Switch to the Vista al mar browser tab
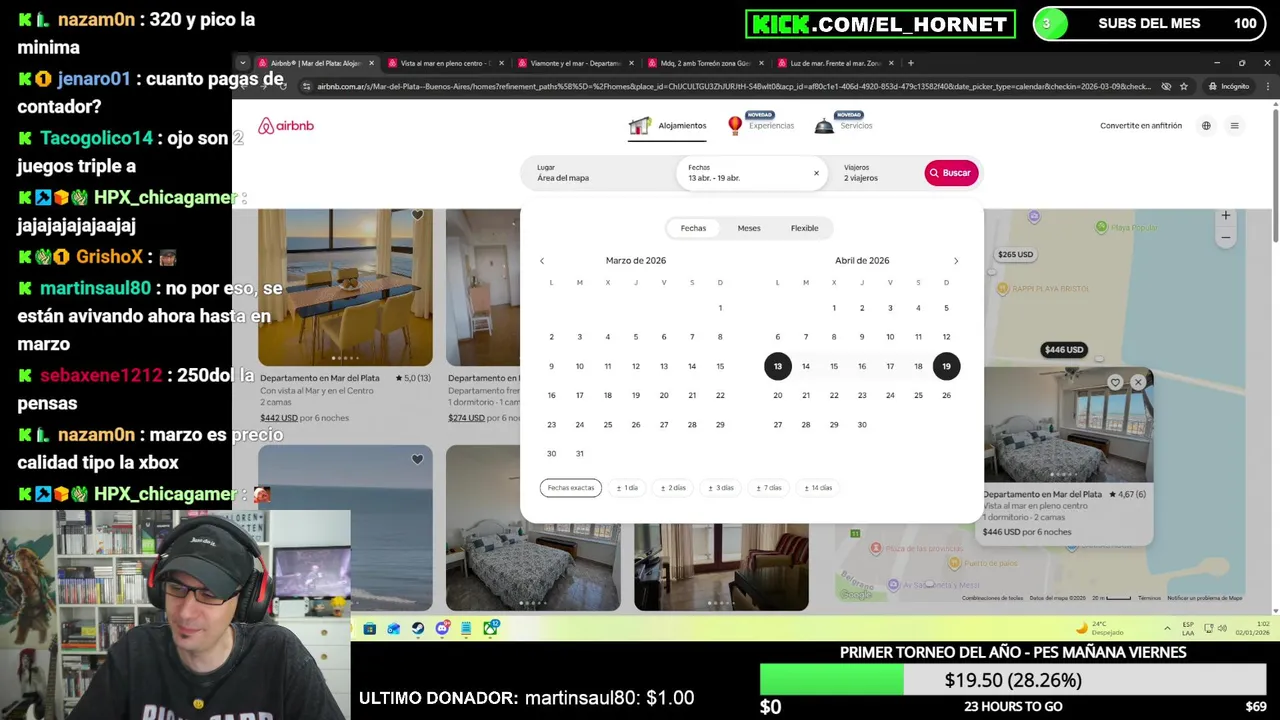This screenshot has height=720, width=1280. (x=445, y=63)
